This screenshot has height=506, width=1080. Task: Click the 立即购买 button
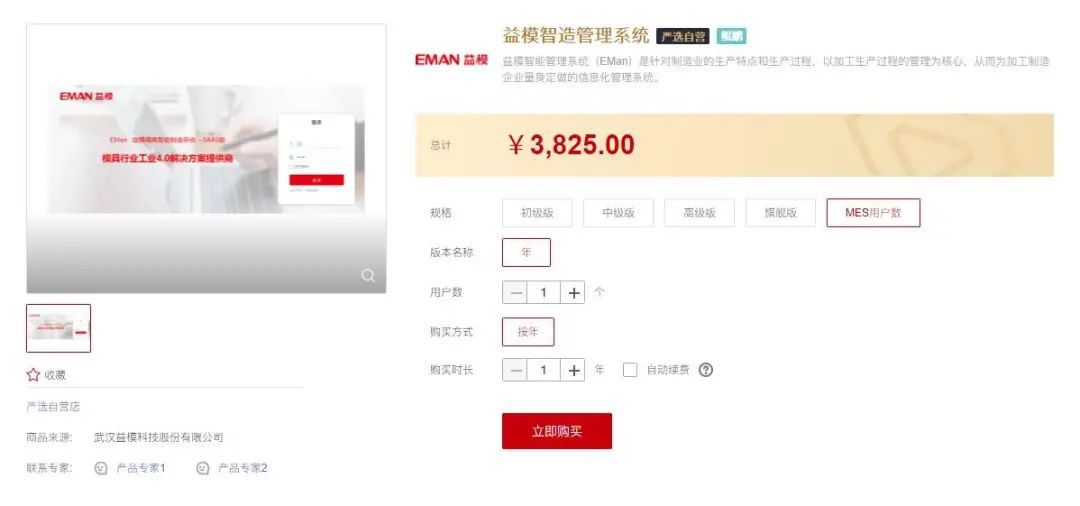click(x=557, y=431)
